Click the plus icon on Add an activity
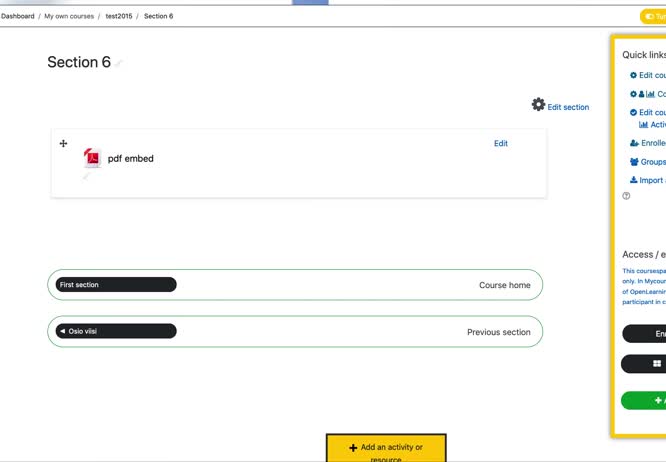 pyautogui.click(x=353, y=448)
